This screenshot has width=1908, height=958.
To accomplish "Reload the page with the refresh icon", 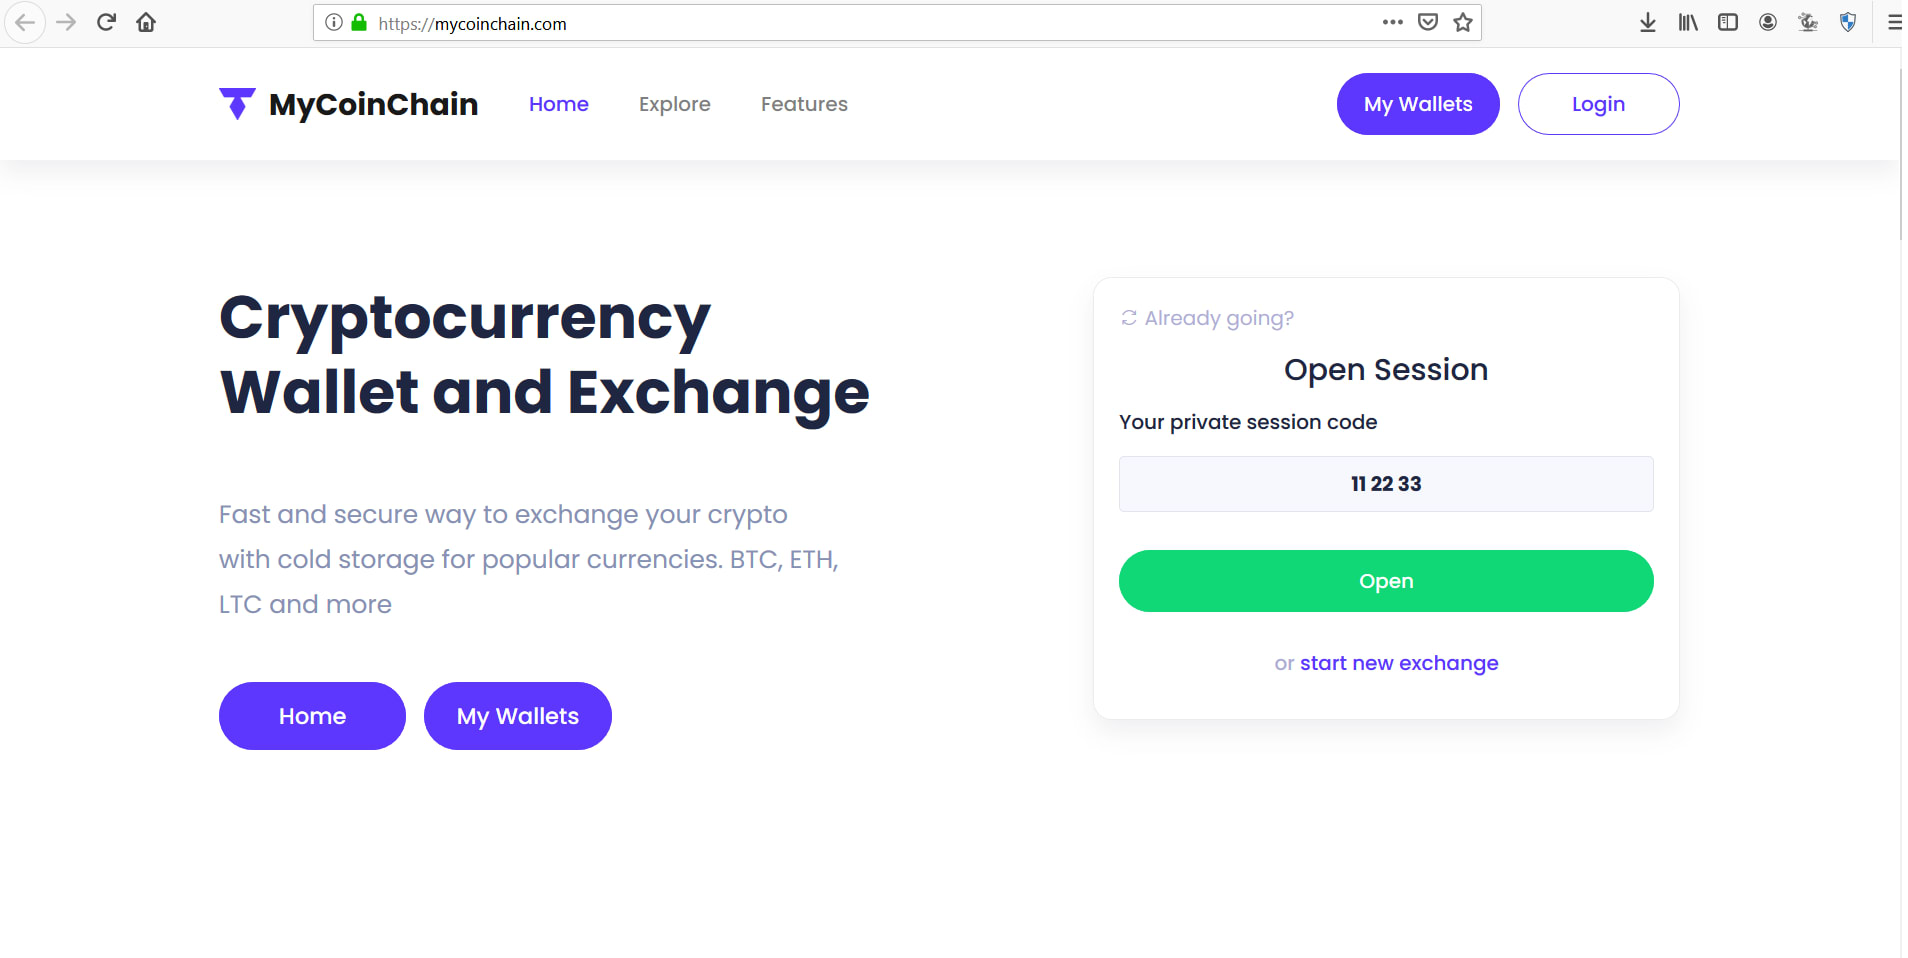I will click(105, 22).
